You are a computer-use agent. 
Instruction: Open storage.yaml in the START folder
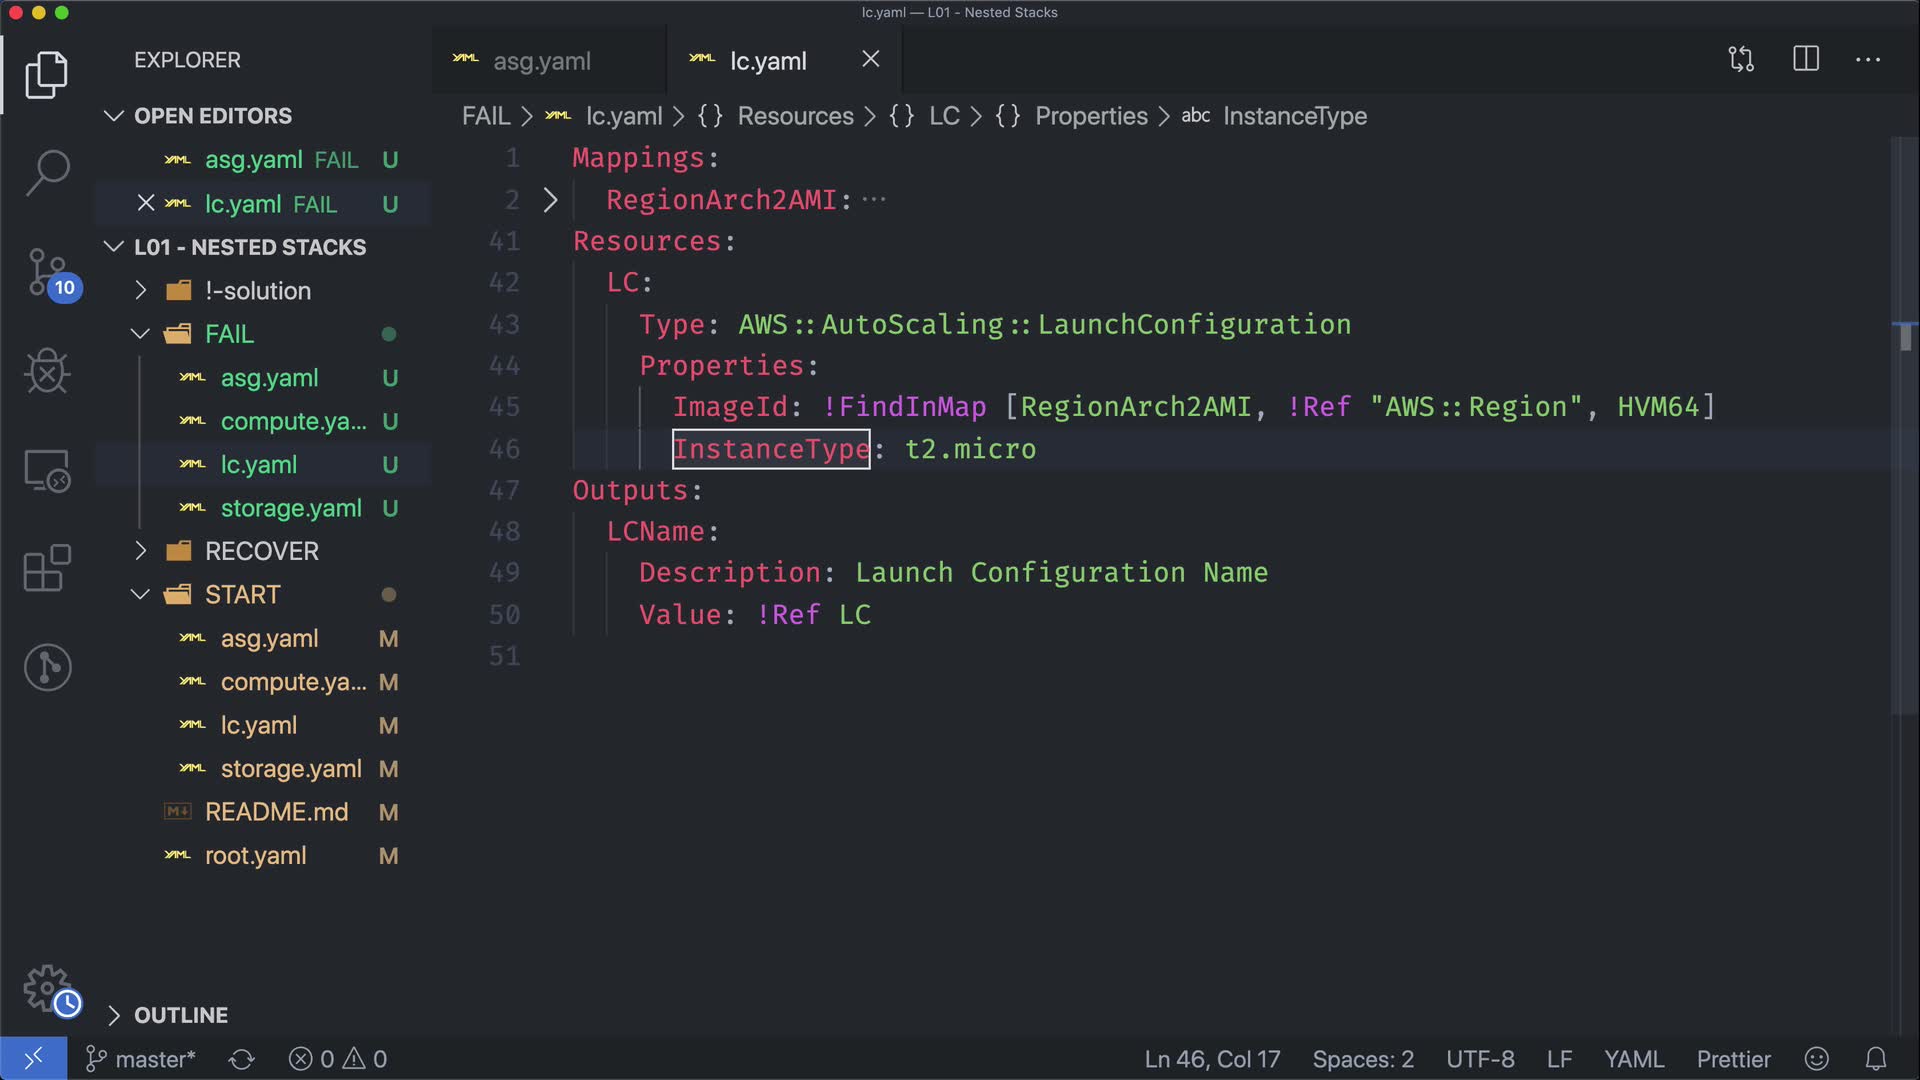(290, 769)
